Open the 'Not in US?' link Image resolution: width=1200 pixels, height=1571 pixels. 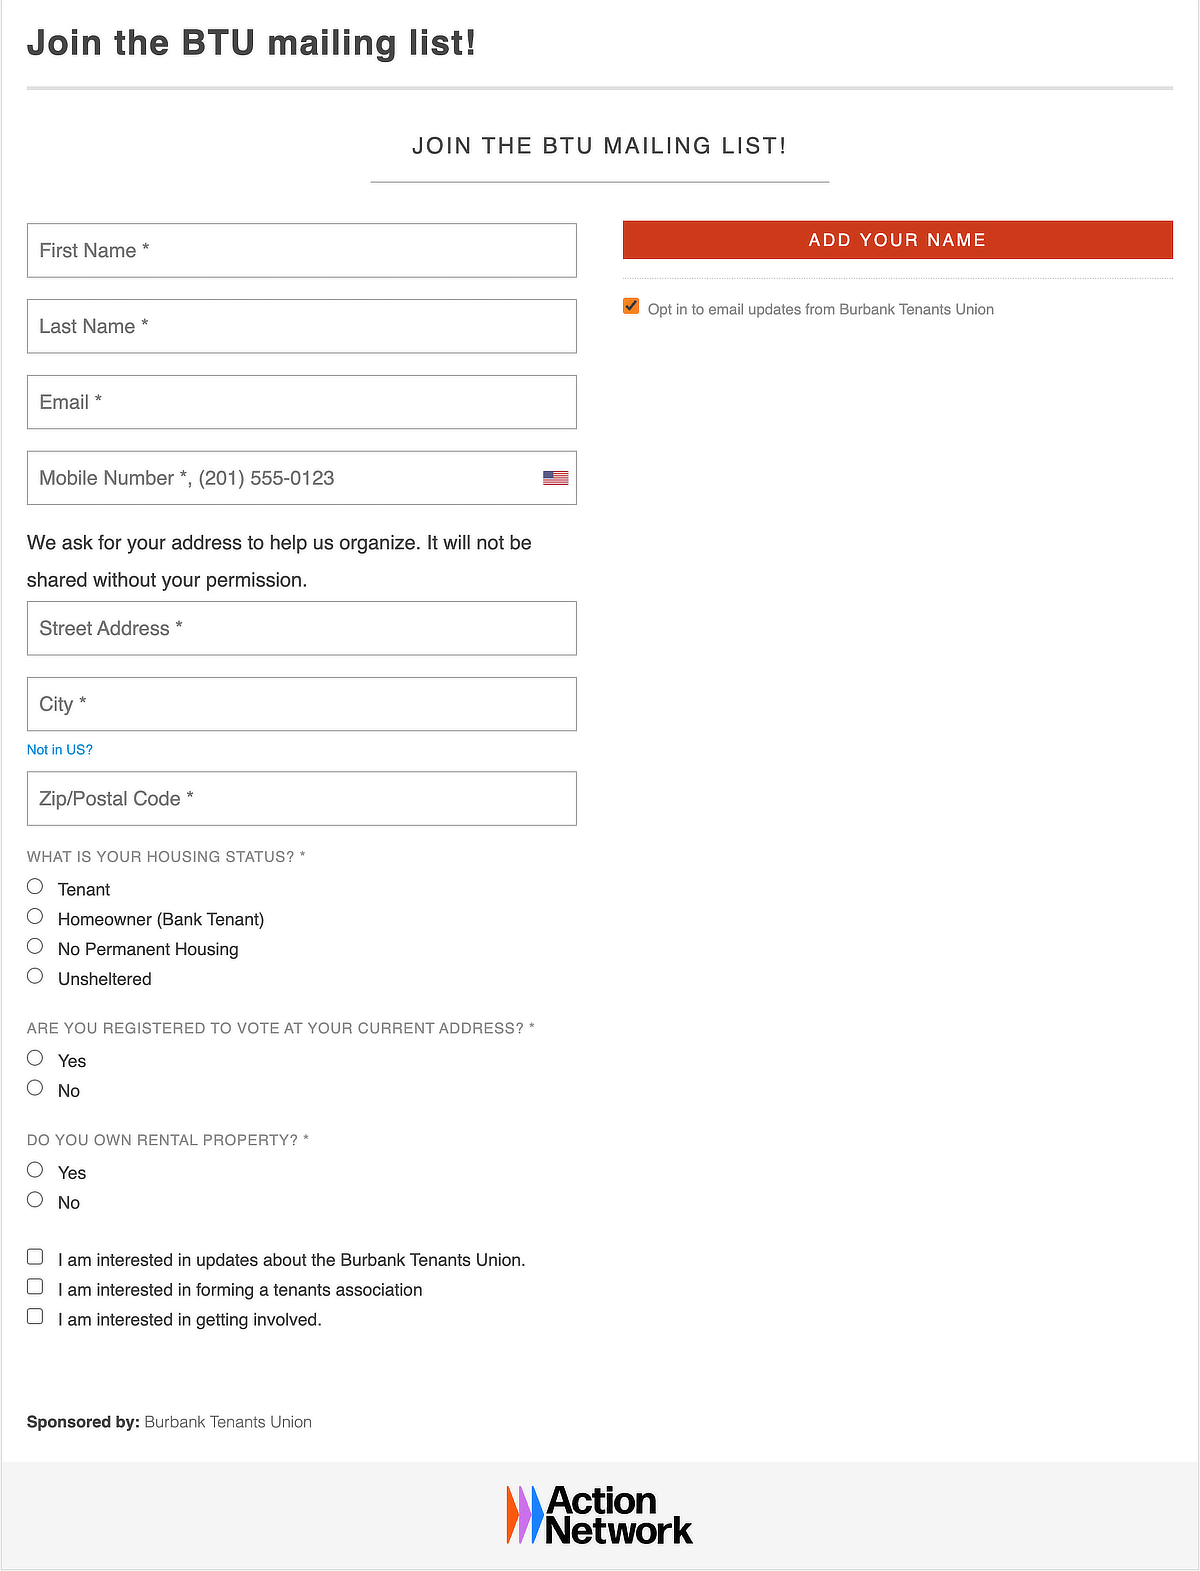(x=59, y=749)
